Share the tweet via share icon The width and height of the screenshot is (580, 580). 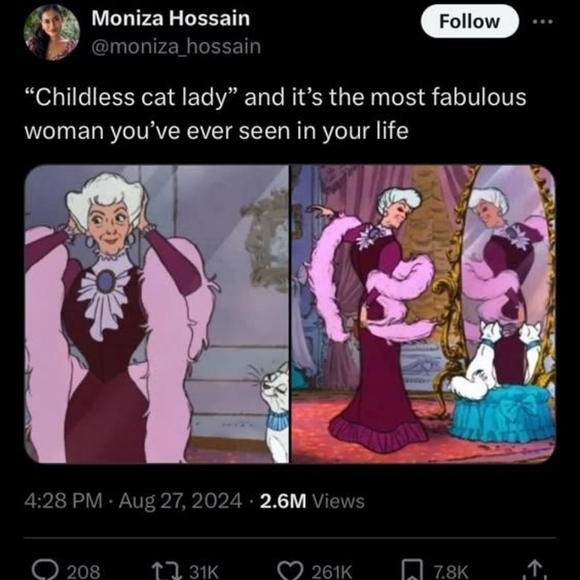click(534, 570)
